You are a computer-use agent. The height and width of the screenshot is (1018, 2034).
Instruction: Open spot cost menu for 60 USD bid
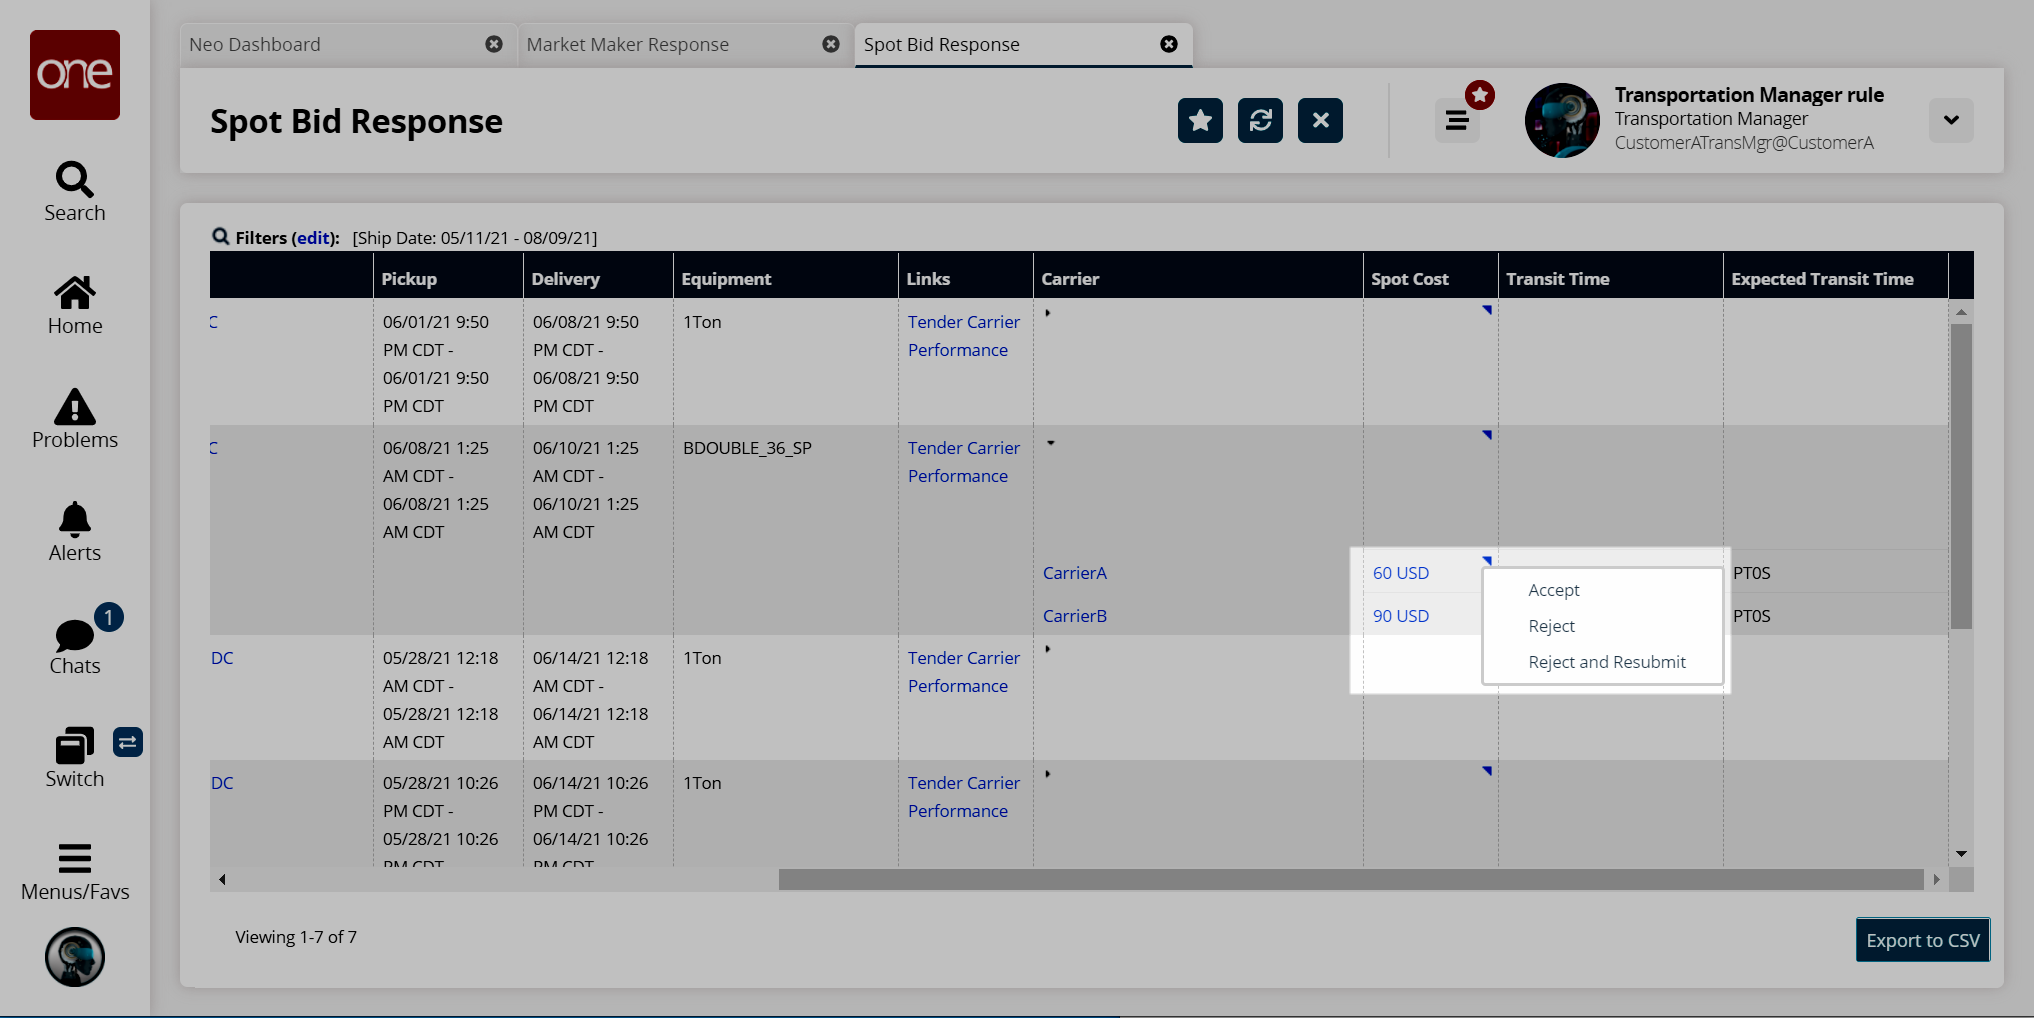click(x=1488, y=560)
